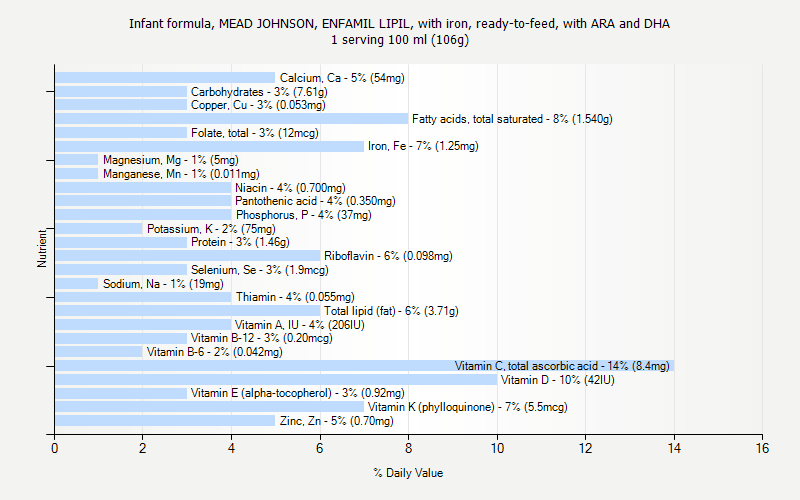Click the x-axis tick label '4'
Image resolution: width=800 pixels, height=500 pixels.
(231, 448)
